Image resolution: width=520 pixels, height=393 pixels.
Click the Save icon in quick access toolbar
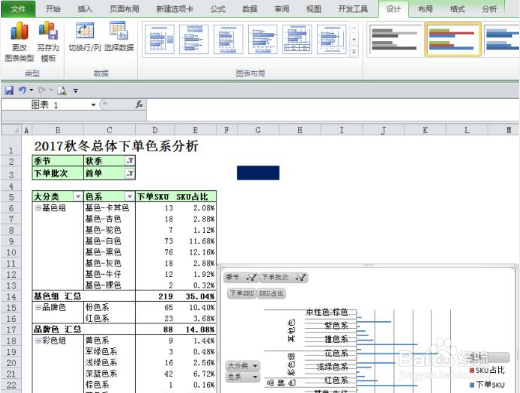[x=9, y=90]
